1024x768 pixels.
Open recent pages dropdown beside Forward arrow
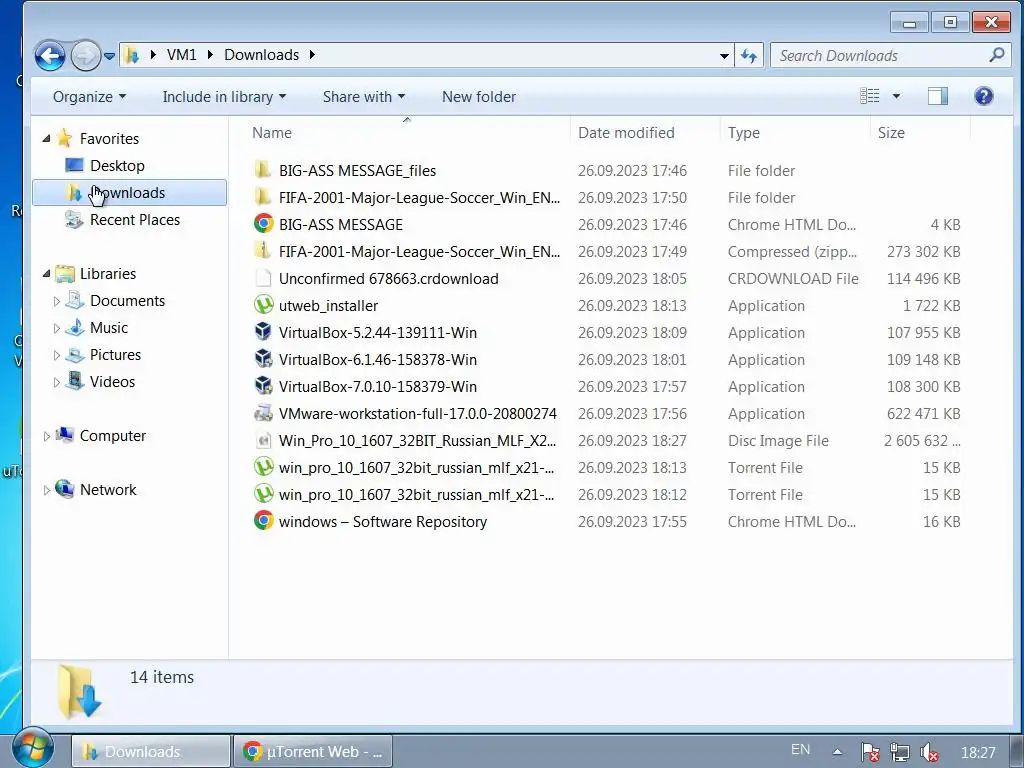click(110, 56)
